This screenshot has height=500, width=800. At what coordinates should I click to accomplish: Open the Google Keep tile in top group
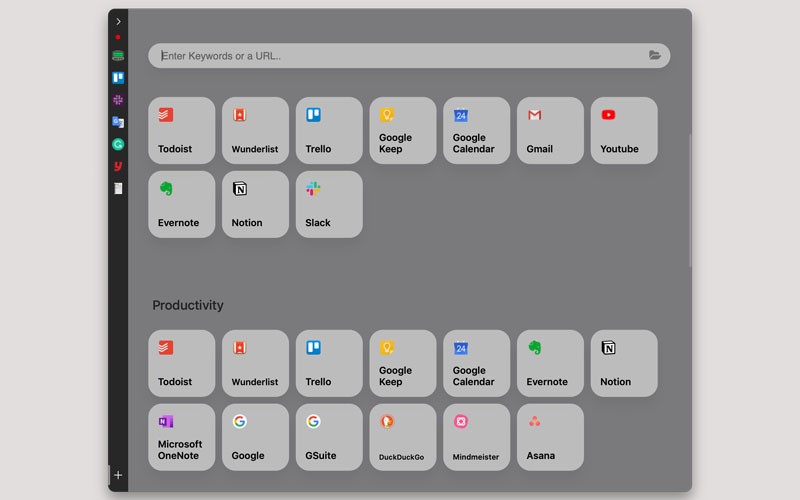[x=403, y=131]
